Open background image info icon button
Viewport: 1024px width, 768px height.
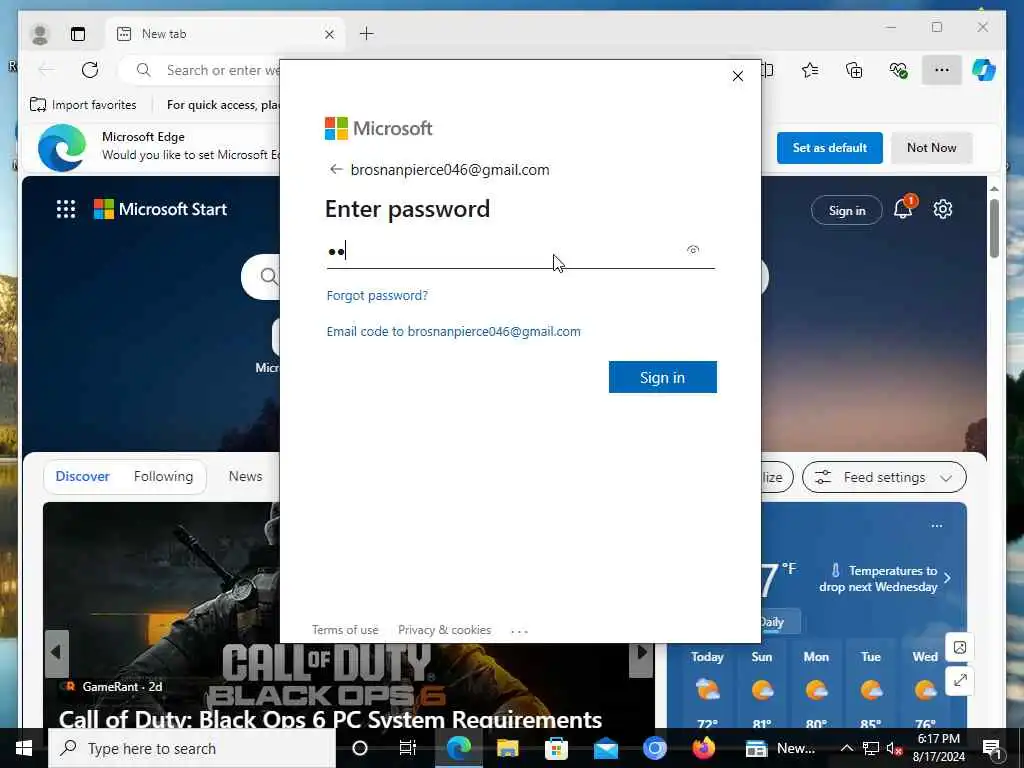point(959,648)
